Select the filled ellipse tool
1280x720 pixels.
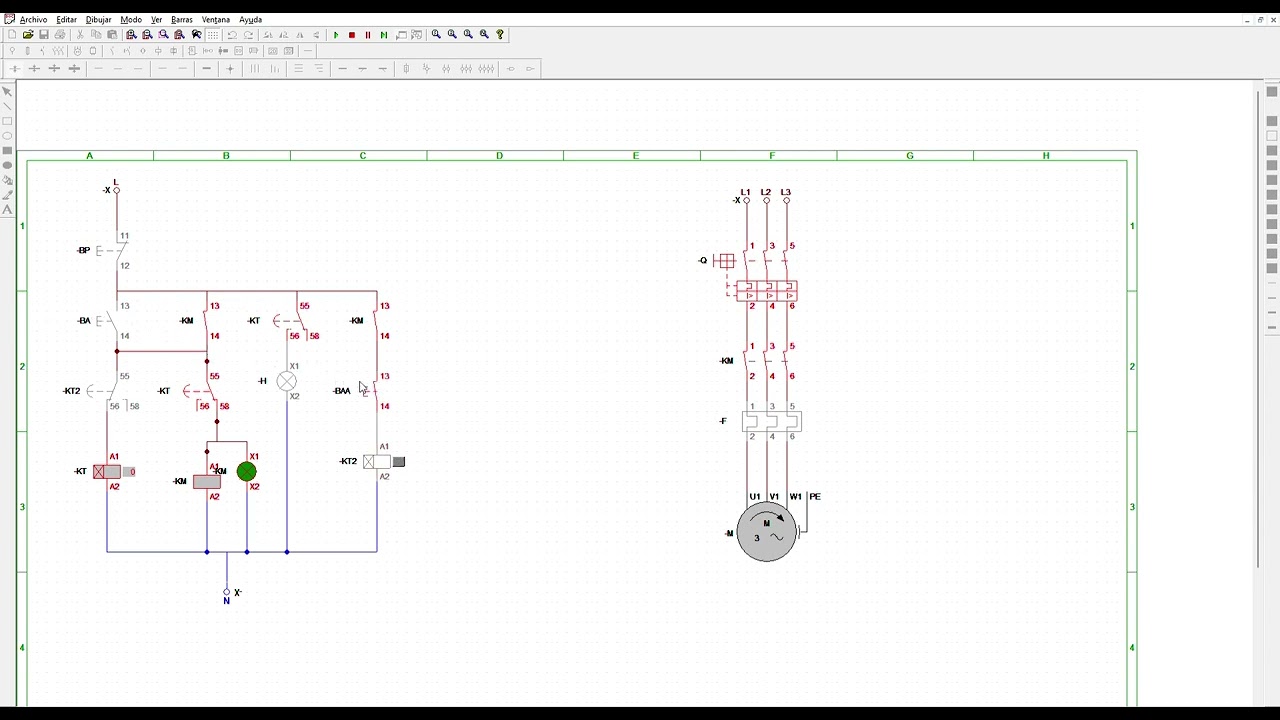tap(8, 166)
